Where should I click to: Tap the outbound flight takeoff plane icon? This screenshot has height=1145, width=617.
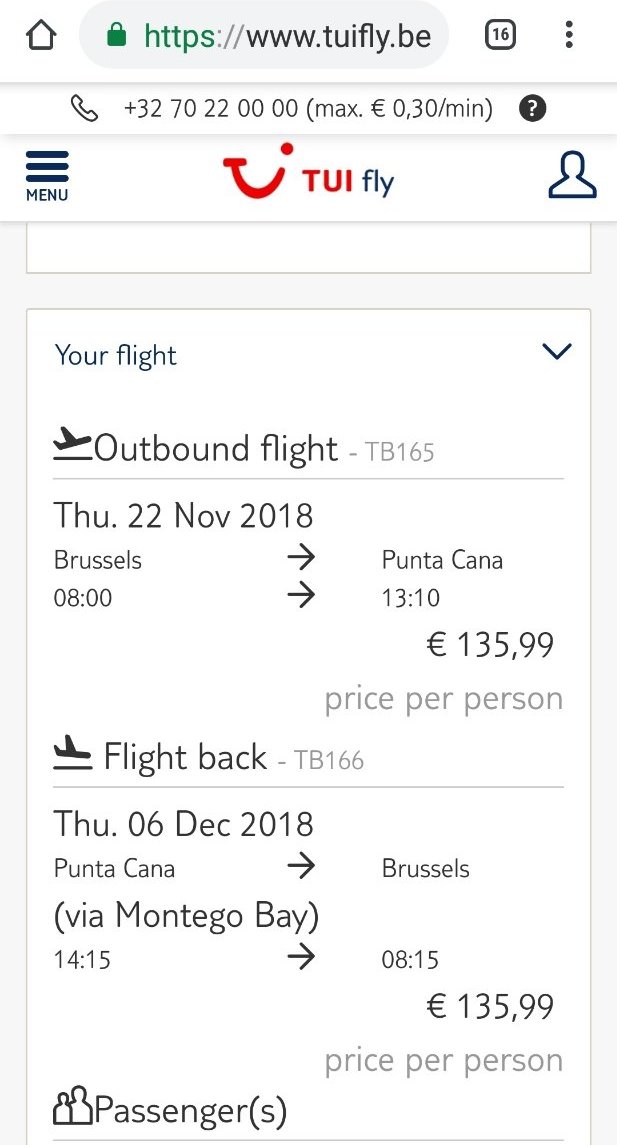(71, 444)
